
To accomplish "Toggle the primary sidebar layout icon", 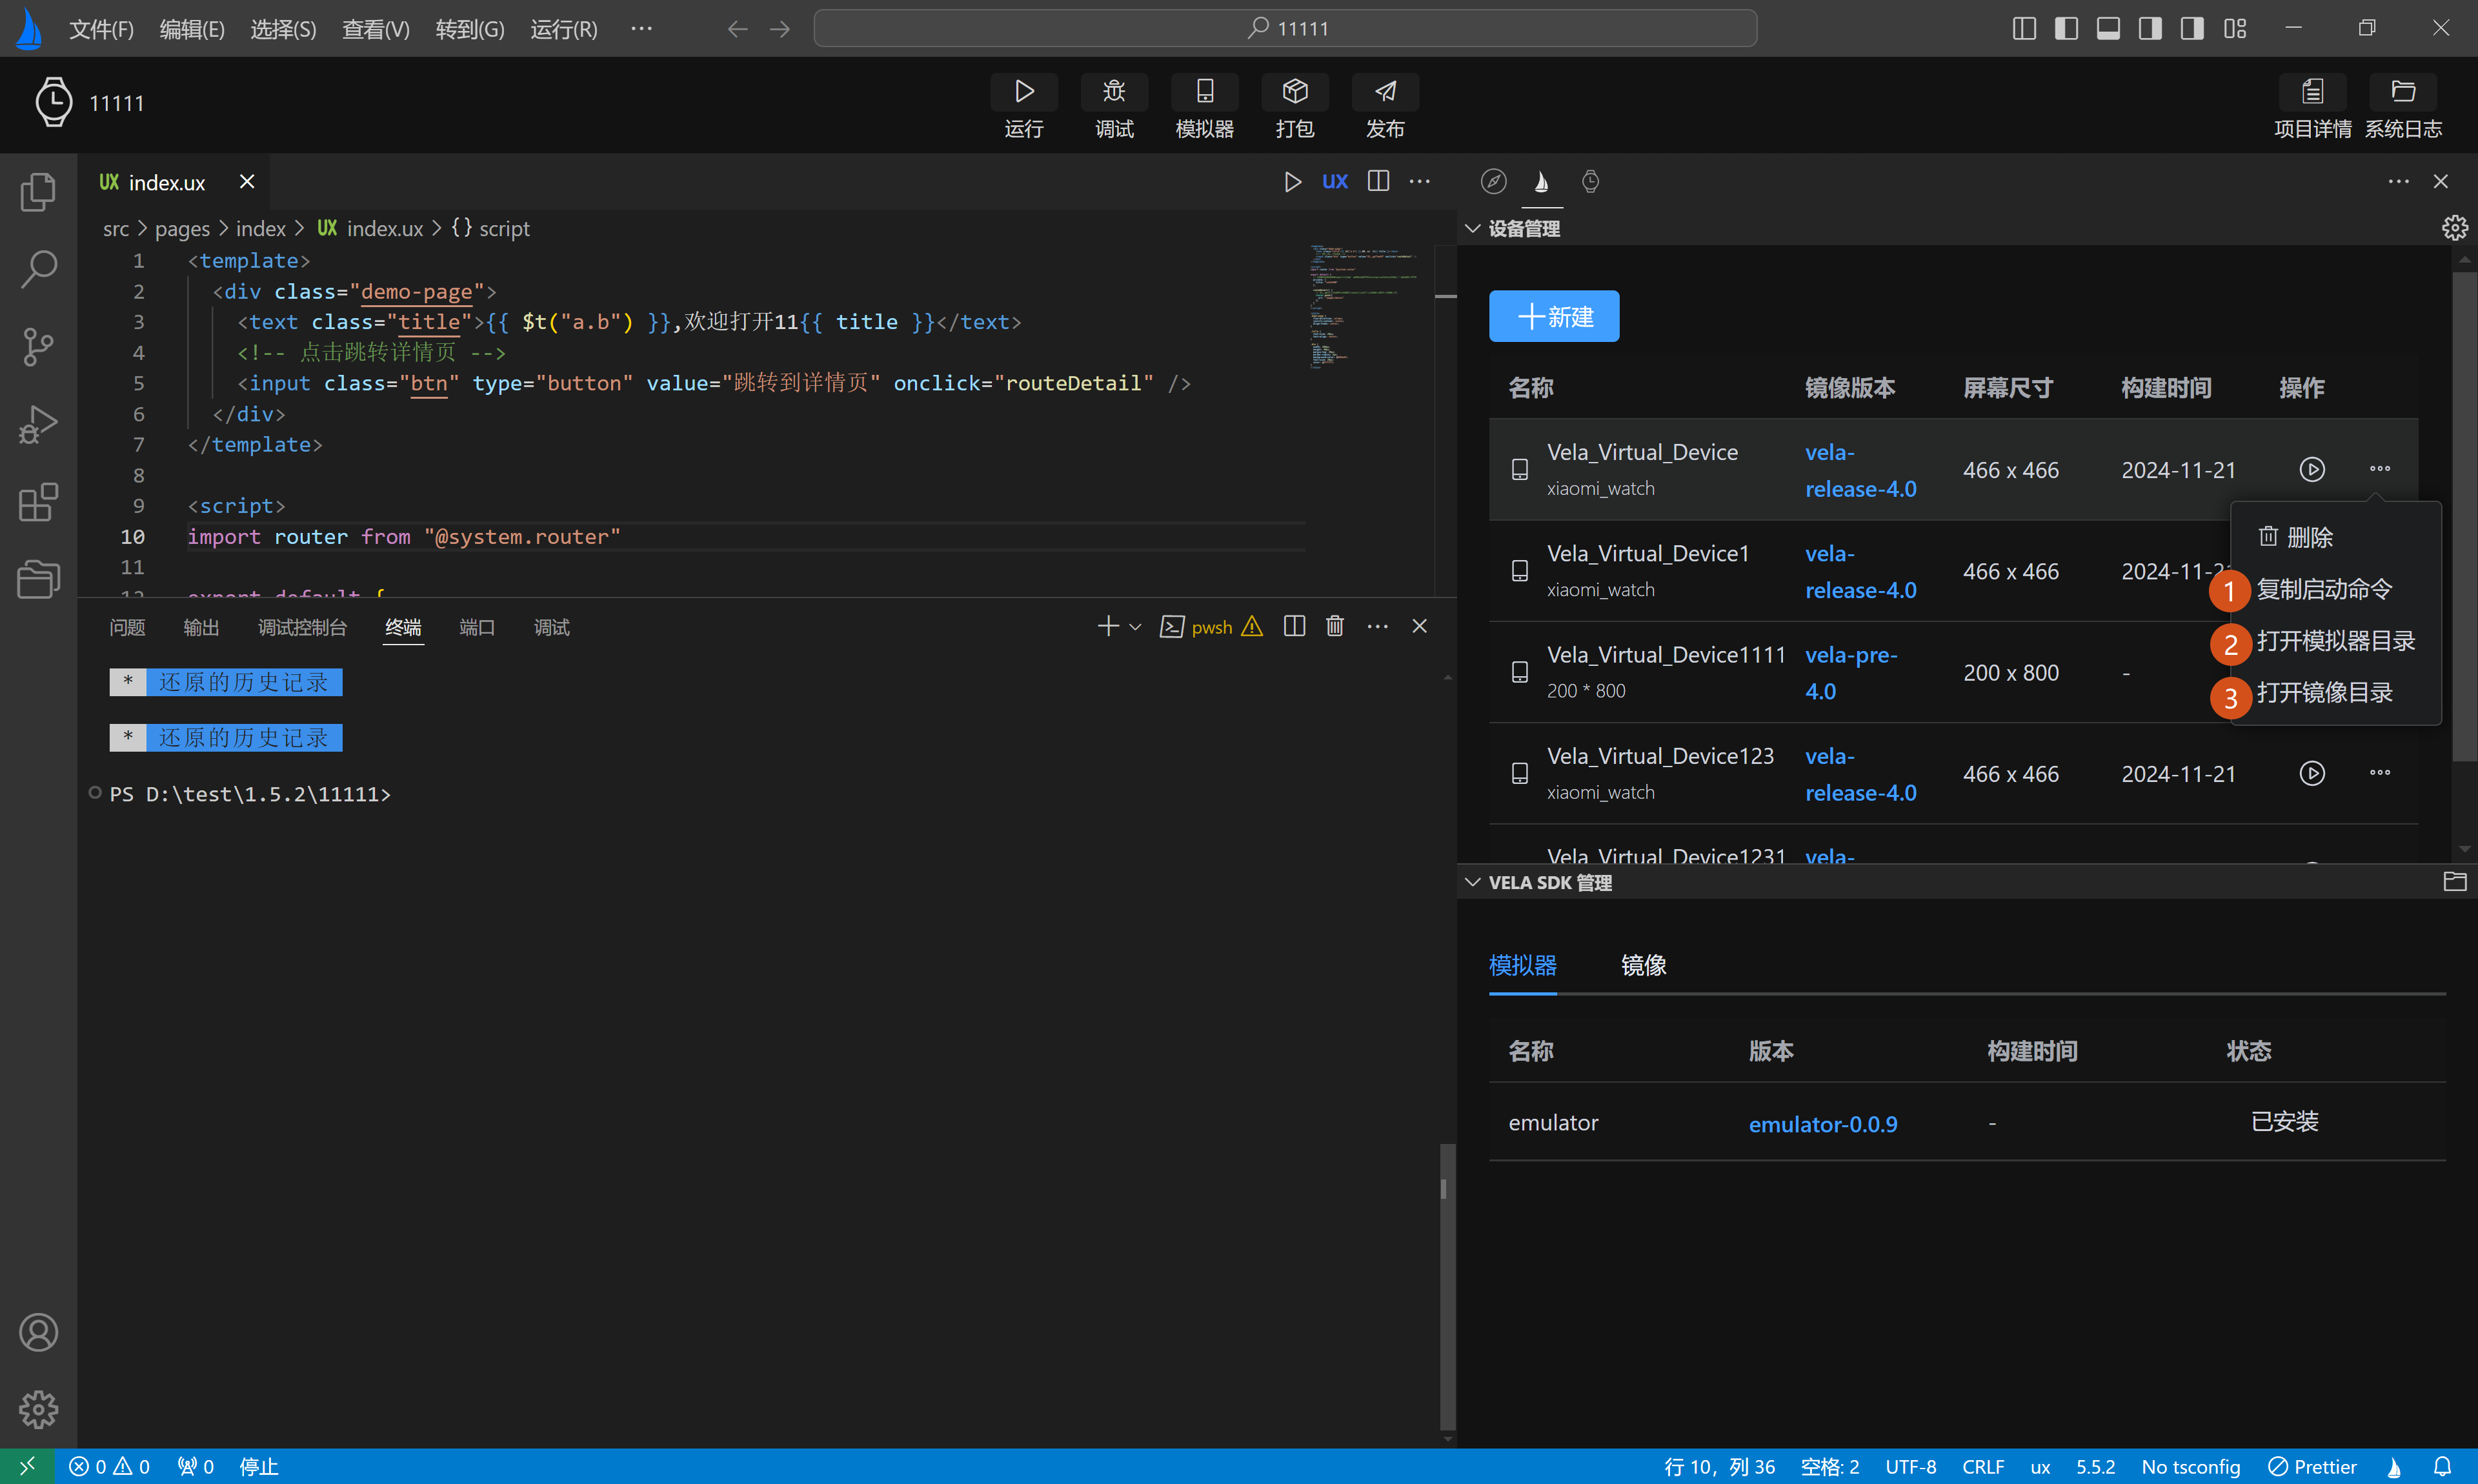I will [x=2066, y=28].
